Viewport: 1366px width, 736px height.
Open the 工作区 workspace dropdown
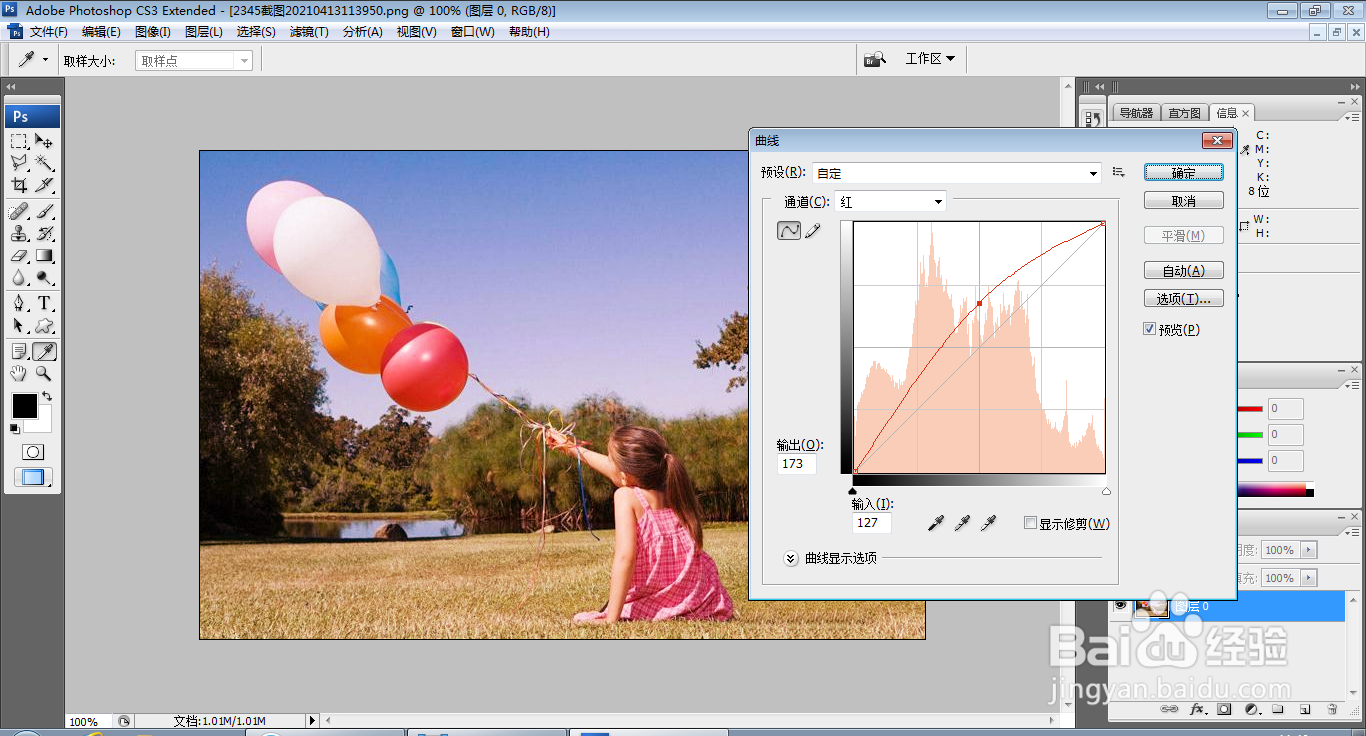click(x=930, y=59)
